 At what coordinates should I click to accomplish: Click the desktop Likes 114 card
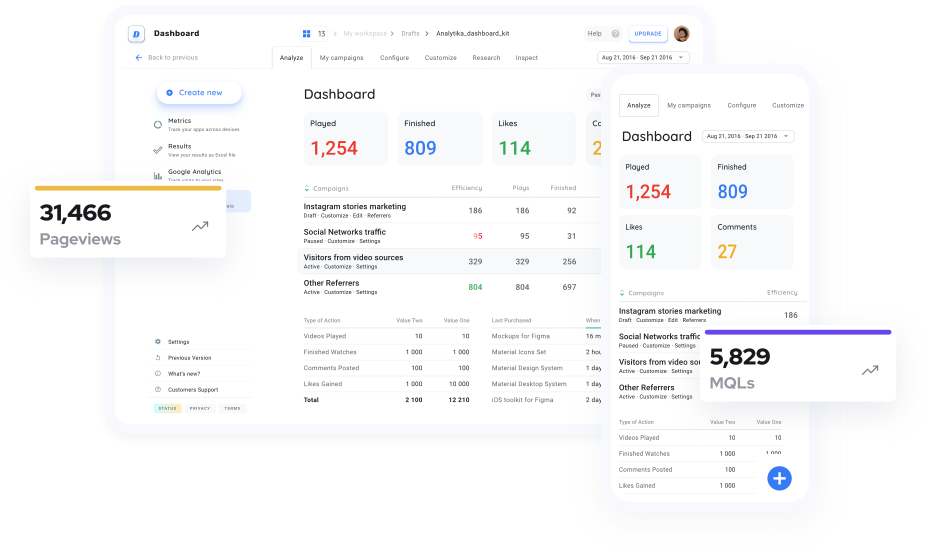pyautogui.click(x=534, y=138)
